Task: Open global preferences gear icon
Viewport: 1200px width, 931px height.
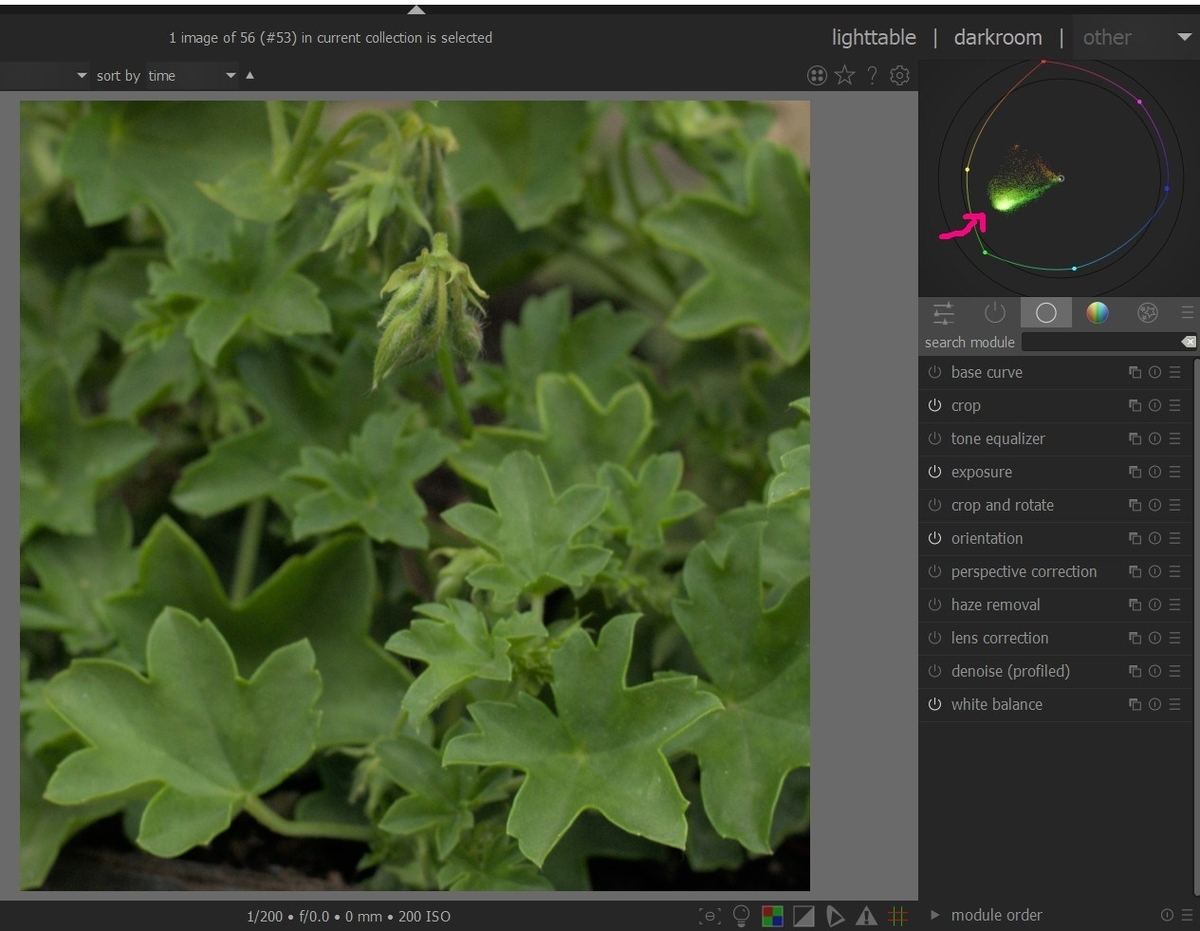Action: pos(900,75)
